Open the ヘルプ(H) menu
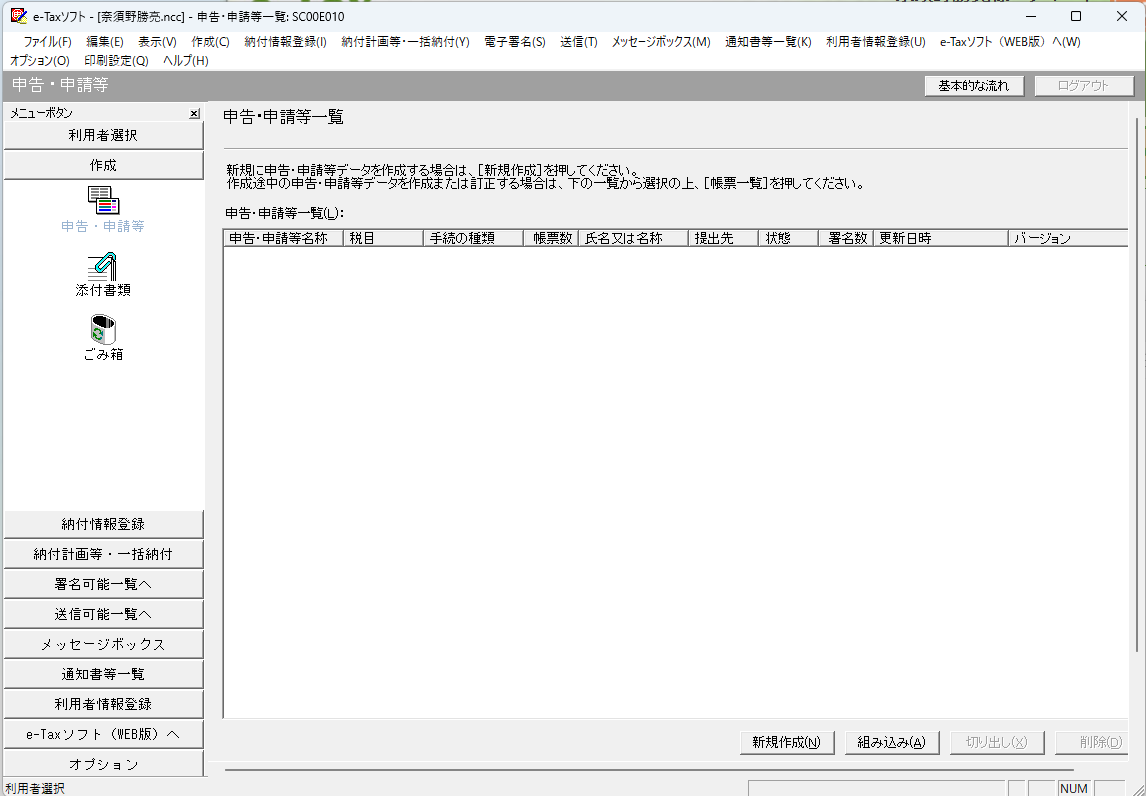The image size is (1146, 796). pos(185,61)
